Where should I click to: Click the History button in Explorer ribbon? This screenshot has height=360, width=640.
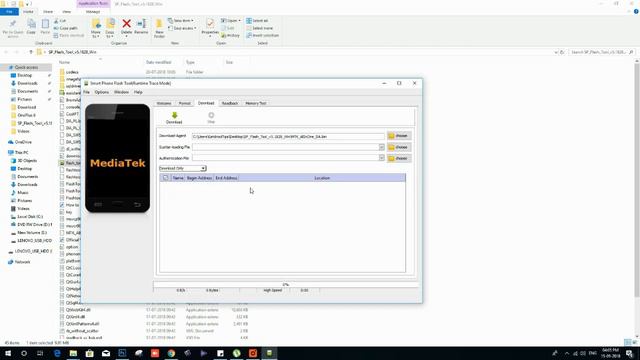[x=230, y=36]
